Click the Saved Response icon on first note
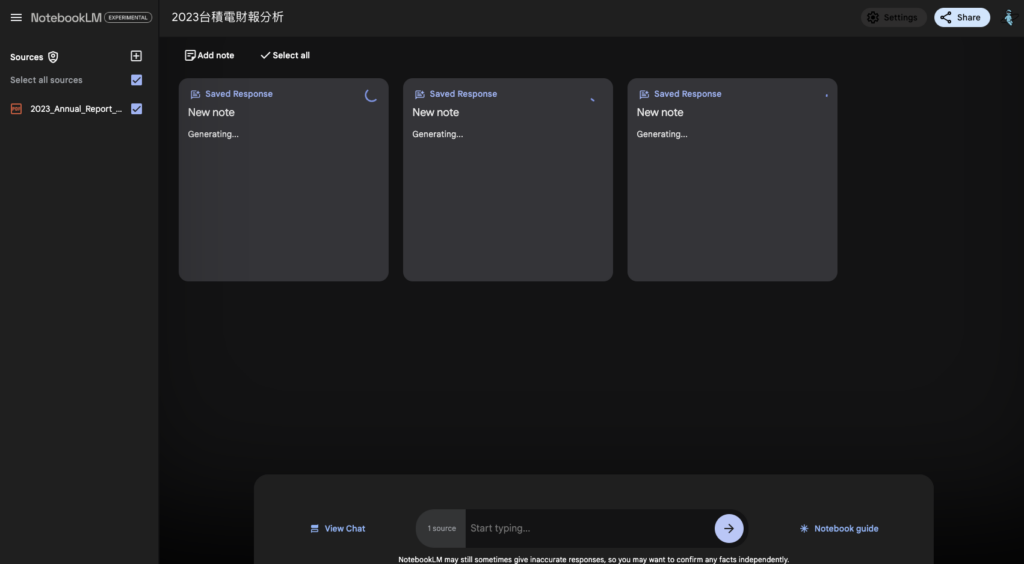The image size is (1024, 564). [x=195, y=94]
